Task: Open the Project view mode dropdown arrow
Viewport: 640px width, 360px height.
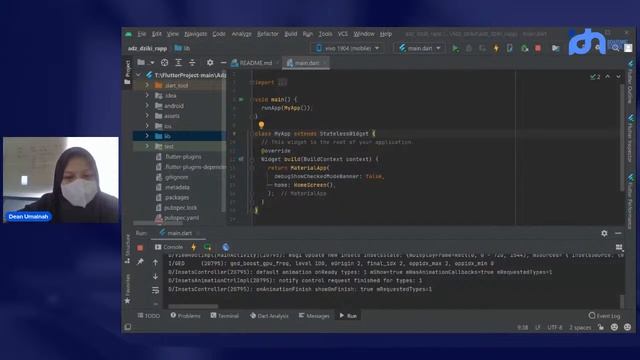Action: coord(152,62)
